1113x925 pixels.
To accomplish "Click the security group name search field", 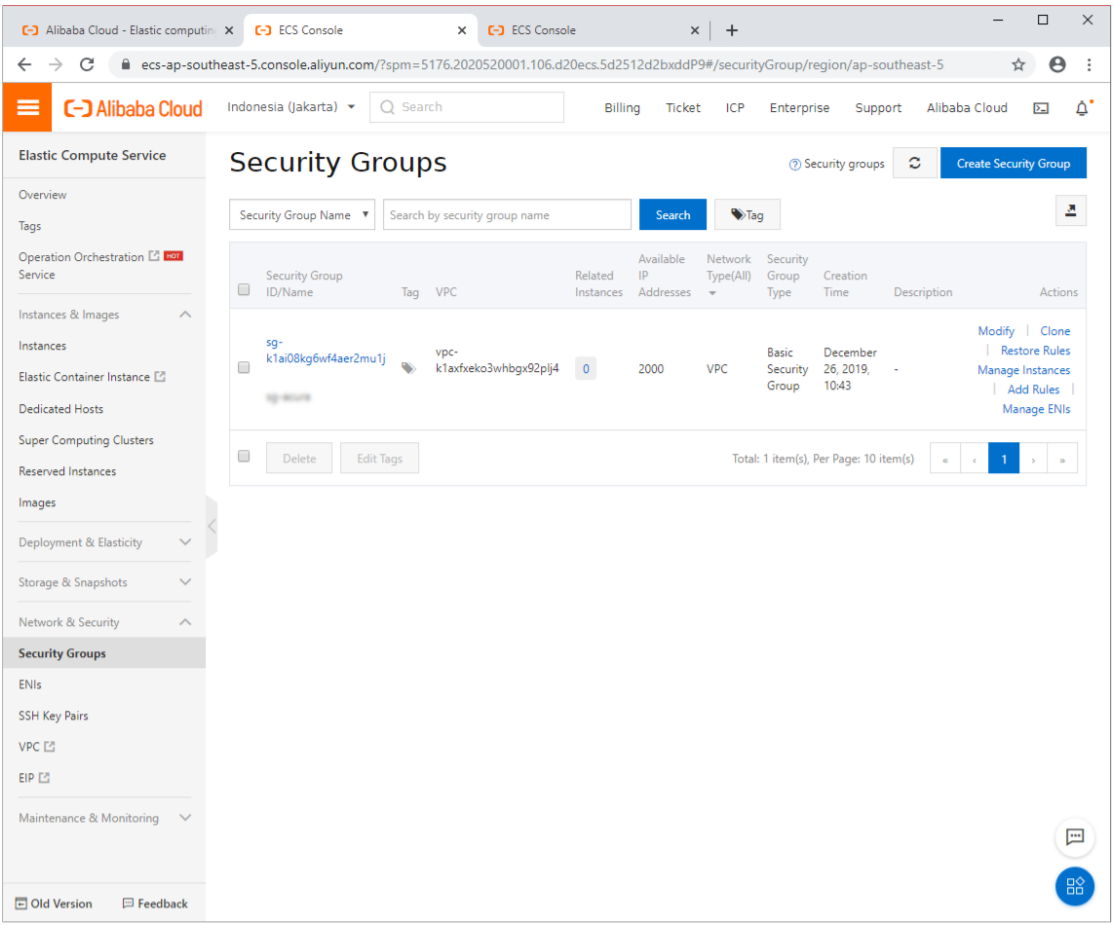I will (507, 215).
